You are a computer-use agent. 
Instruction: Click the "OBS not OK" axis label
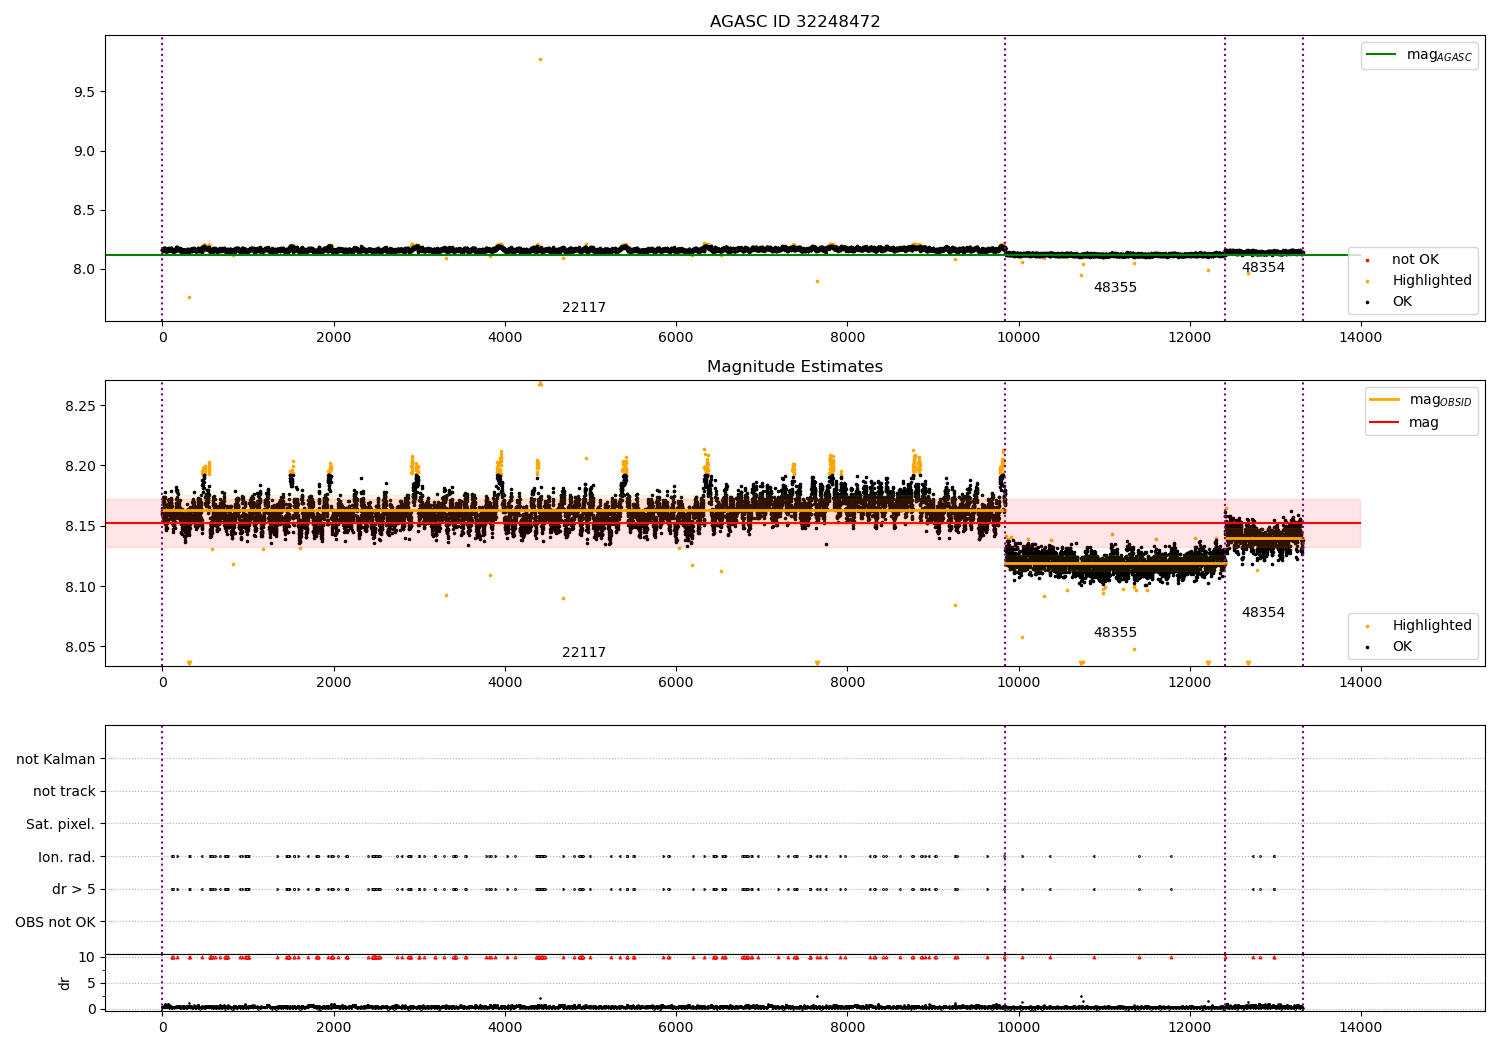pos(56,922)
